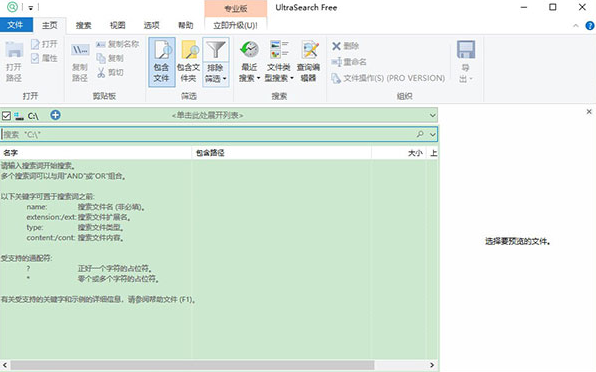Sort by the 大小 (Size) column header
596x372 pixels.
click(399, 153)
